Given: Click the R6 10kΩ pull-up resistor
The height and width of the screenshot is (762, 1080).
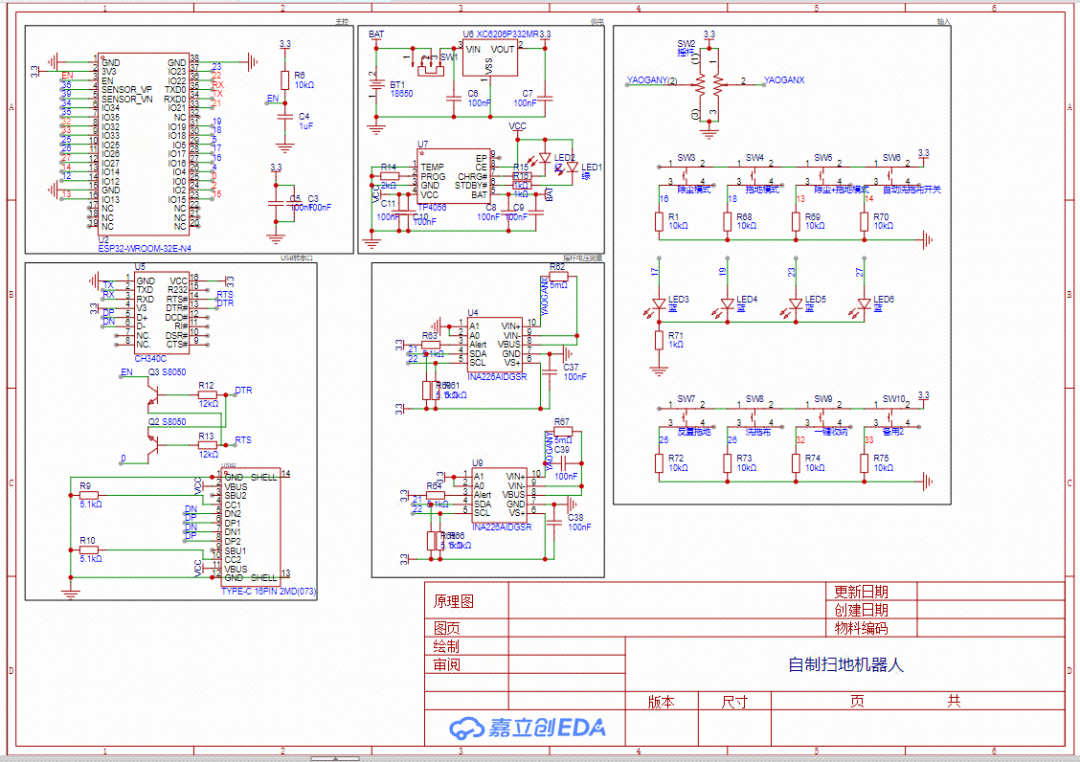Looking at the screenshot, I should 285,80.
